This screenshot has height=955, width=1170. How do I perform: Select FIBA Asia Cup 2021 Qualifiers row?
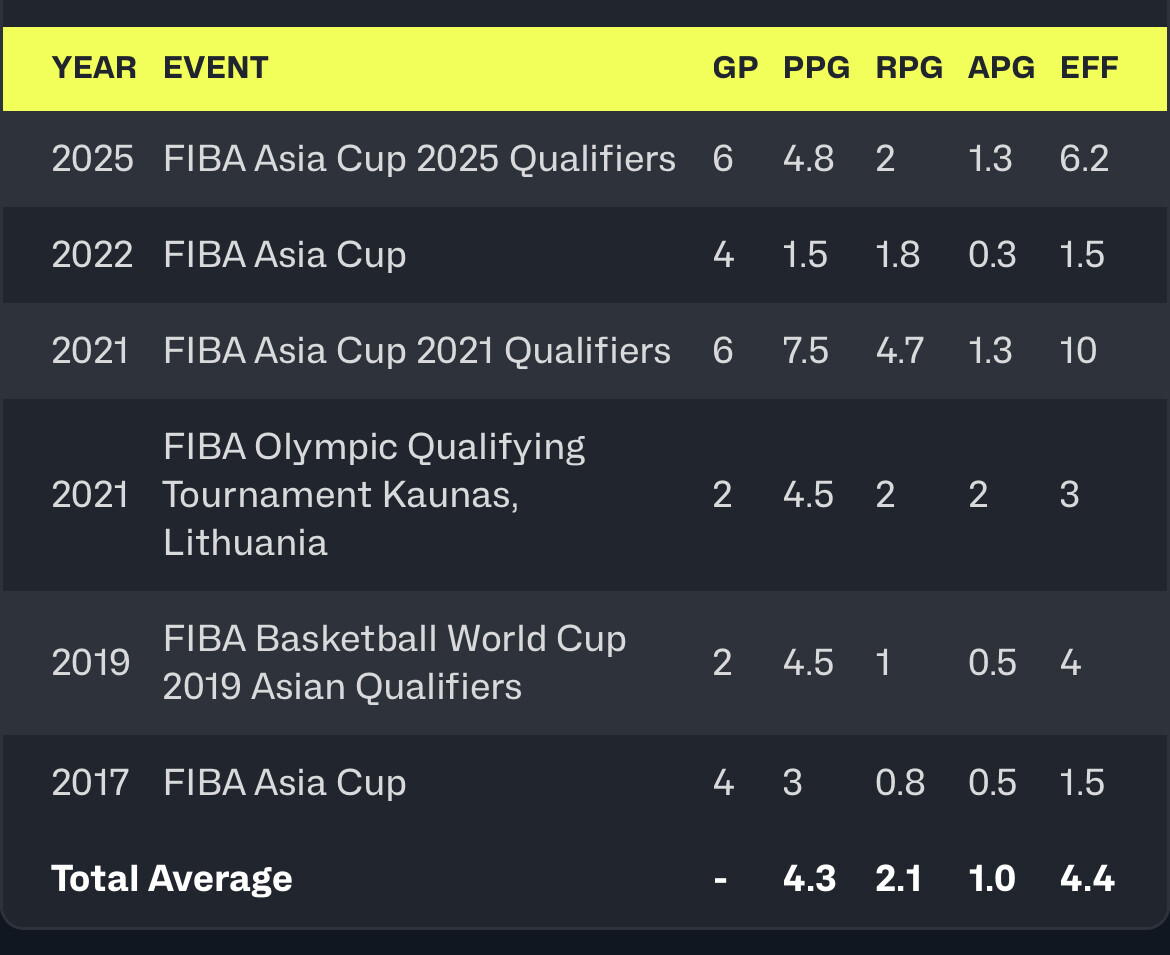click(x=417, y=351)
